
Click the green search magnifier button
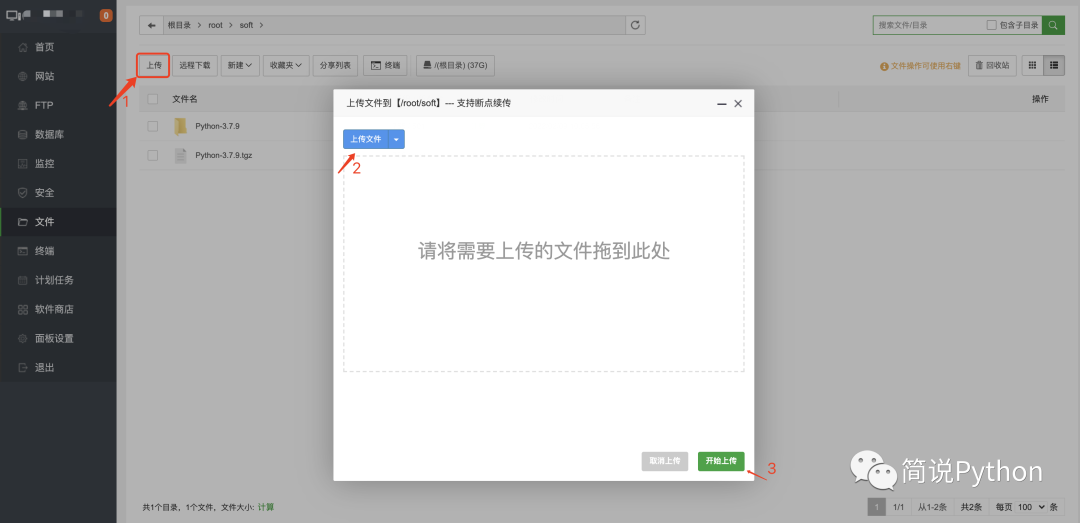point(1052,25)
